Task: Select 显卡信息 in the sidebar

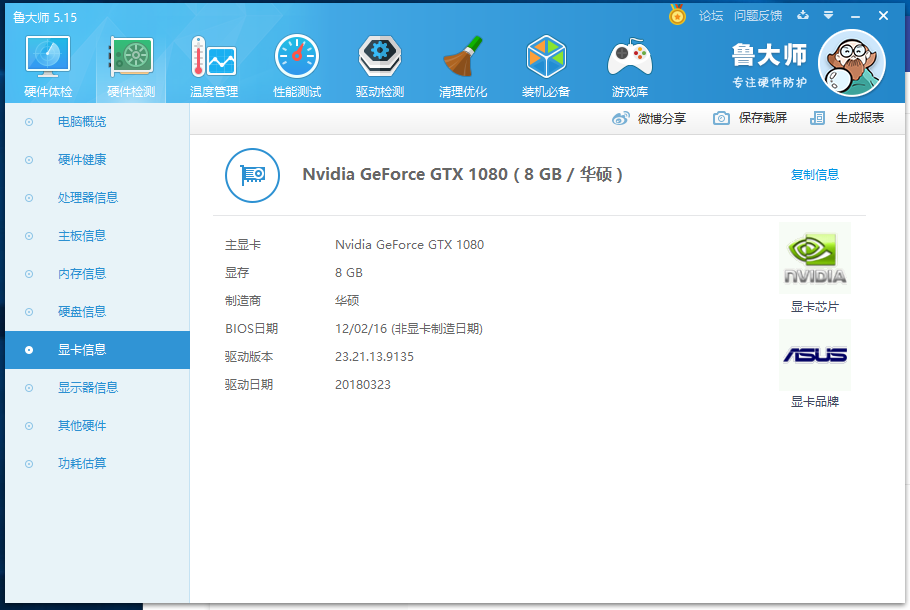Action: [98, 350]
